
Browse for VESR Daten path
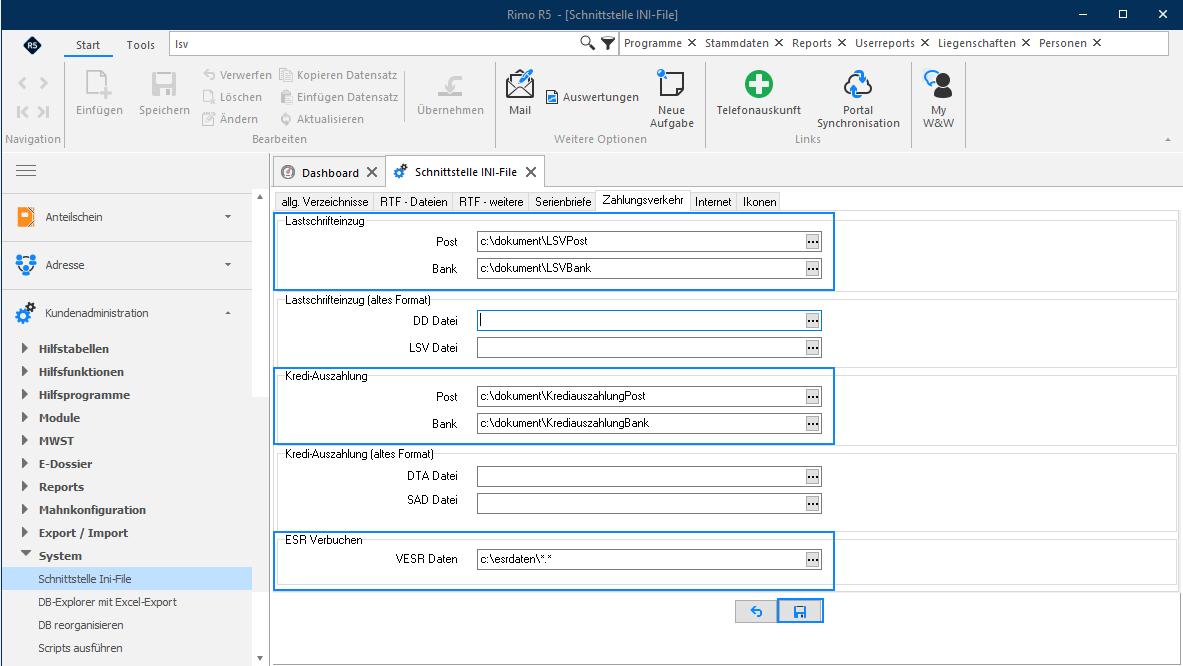tap(813, 560)
